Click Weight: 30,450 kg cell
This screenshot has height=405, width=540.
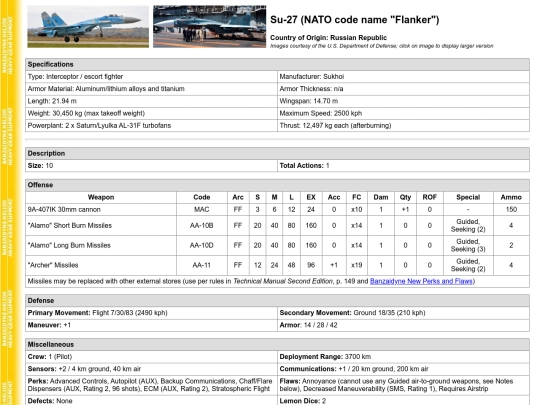(x=151, y=113)
